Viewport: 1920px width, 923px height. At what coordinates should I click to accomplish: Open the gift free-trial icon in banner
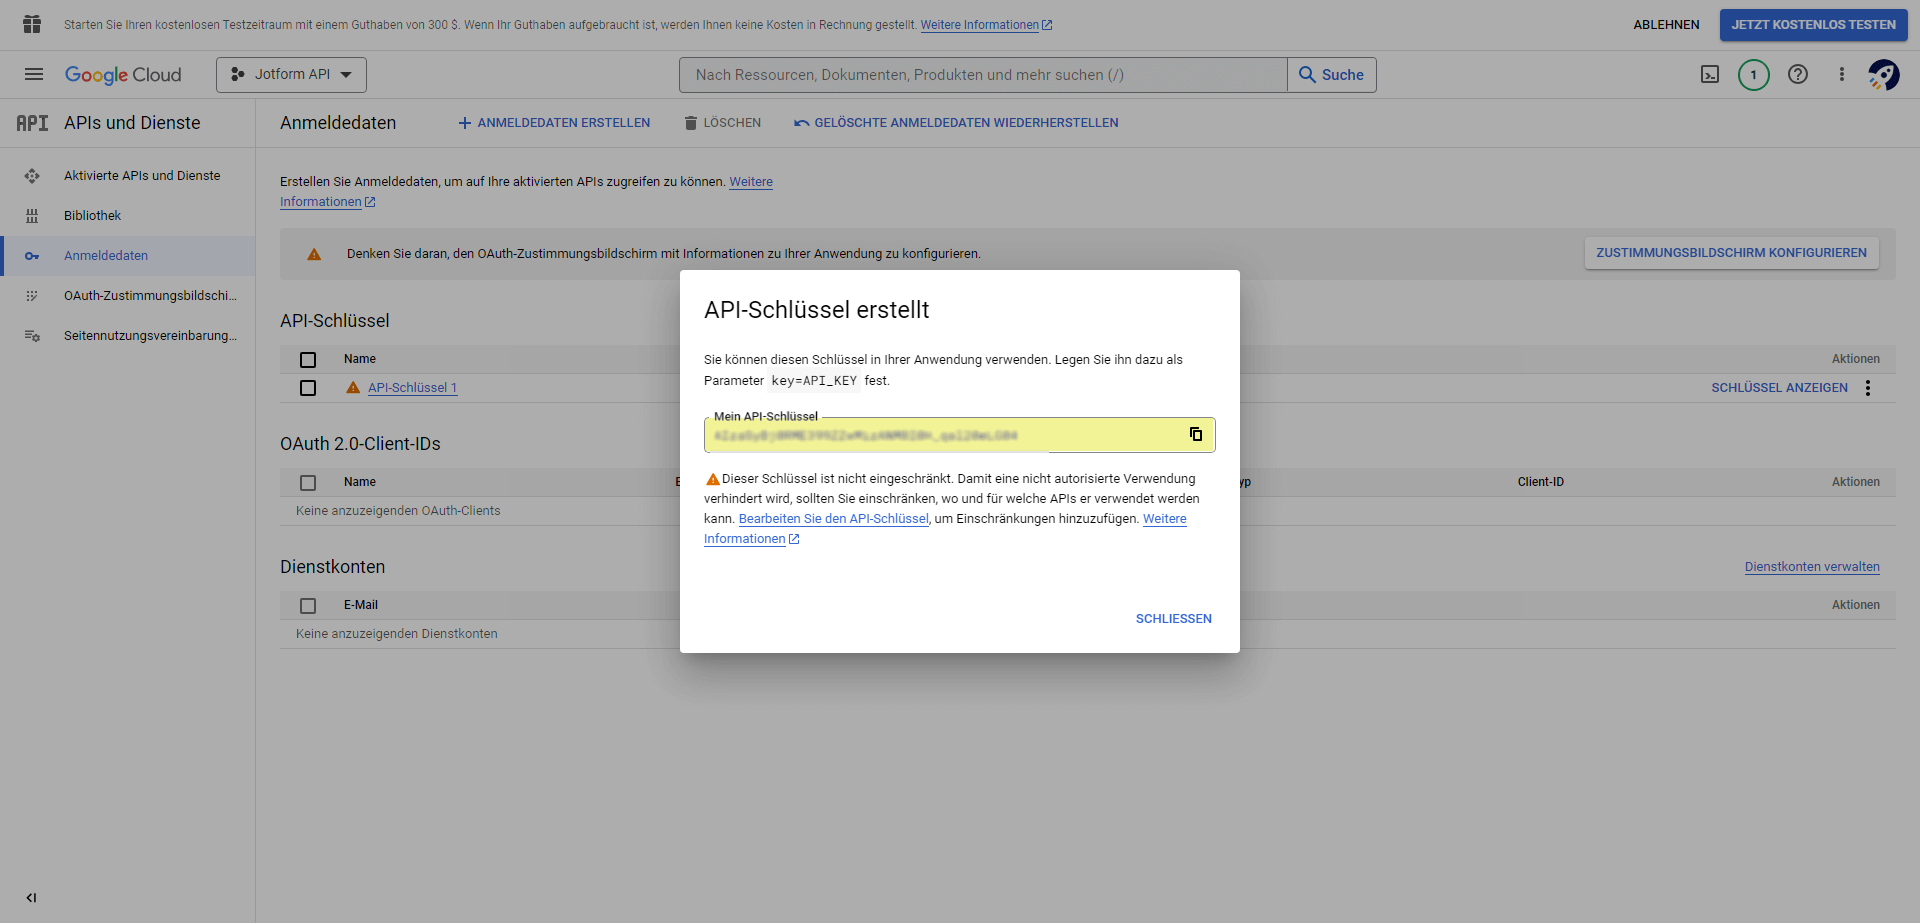(x=32, y=24)
